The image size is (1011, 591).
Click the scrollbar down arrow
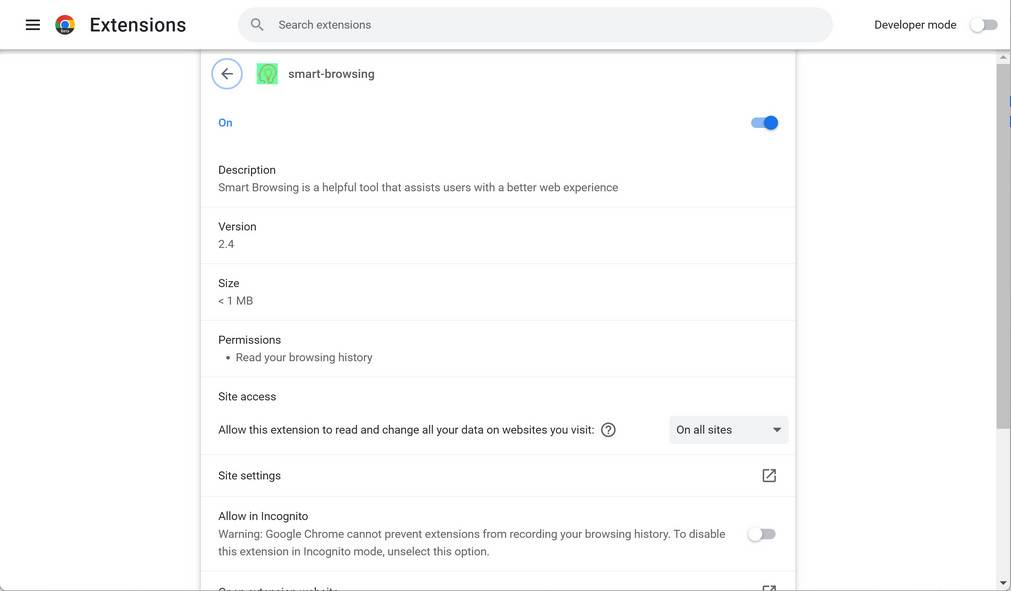[x=1003, y=583]
